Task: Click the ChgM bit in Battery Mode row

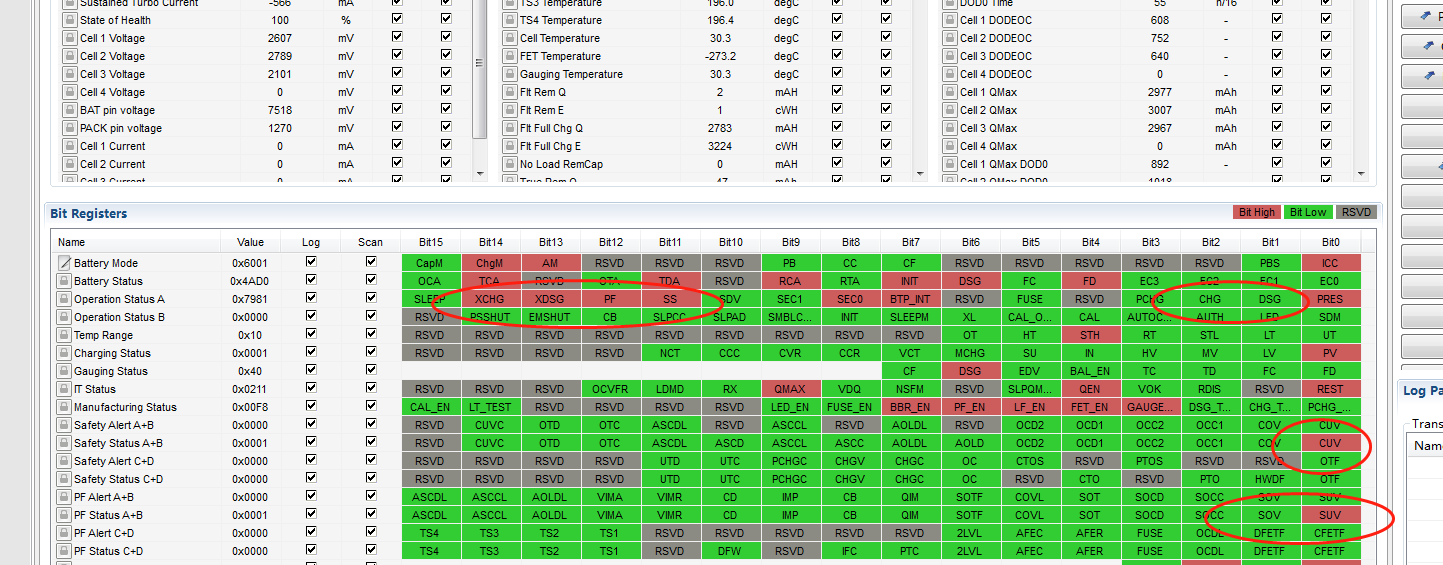Action: click(x=490, y=263)
